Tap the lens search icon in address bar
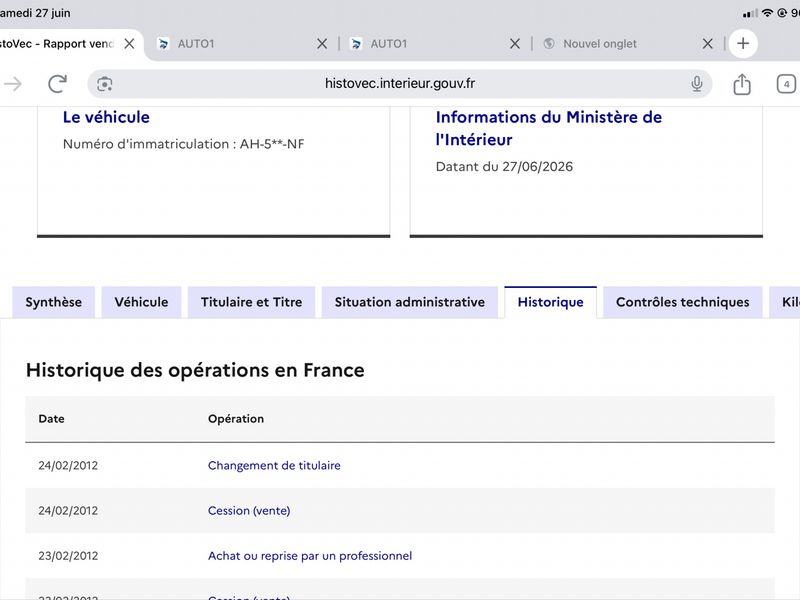This screenshot has width=800, height=600. (105, 84)
